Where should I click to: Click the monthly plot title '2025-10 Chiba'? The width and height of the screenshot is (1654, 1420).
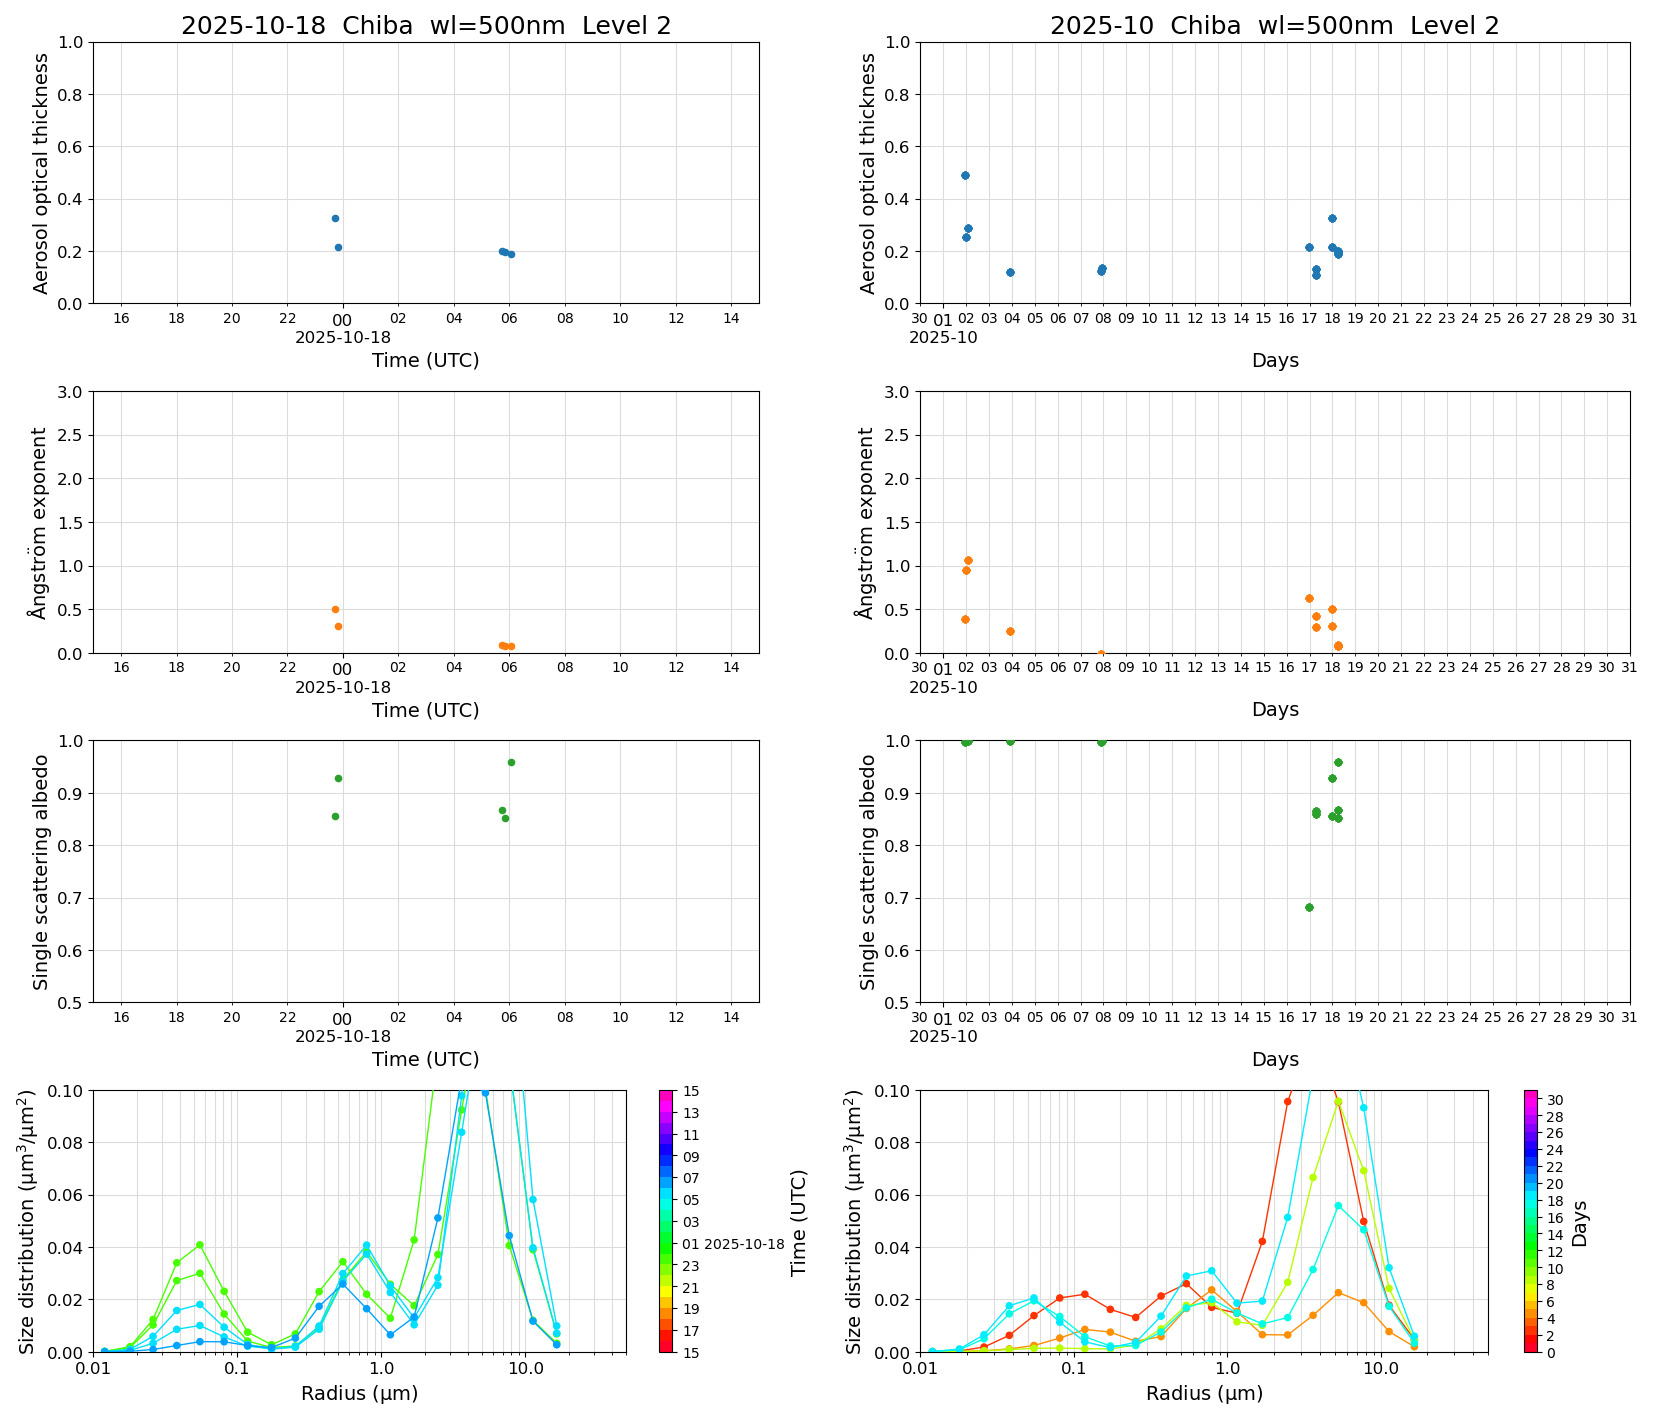click(1274, 26)
